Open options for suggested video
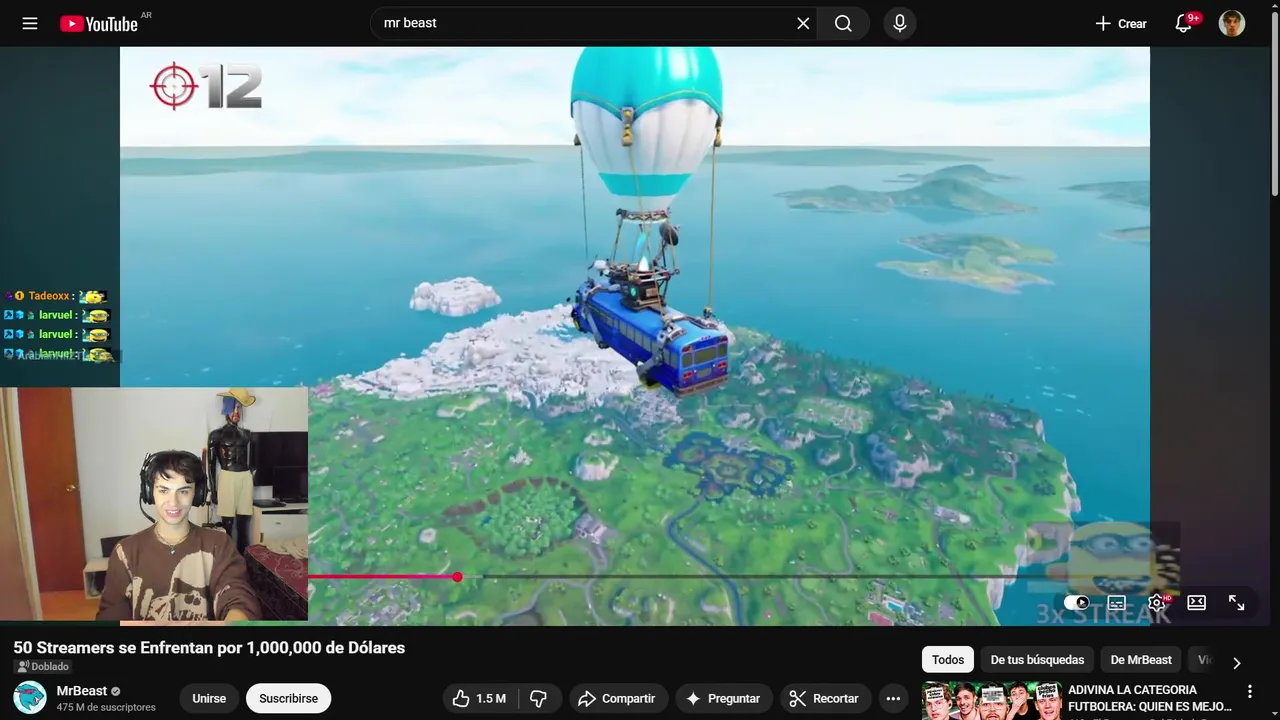The height and width of the screenshot is (720, 1280). coord(1250,691)
